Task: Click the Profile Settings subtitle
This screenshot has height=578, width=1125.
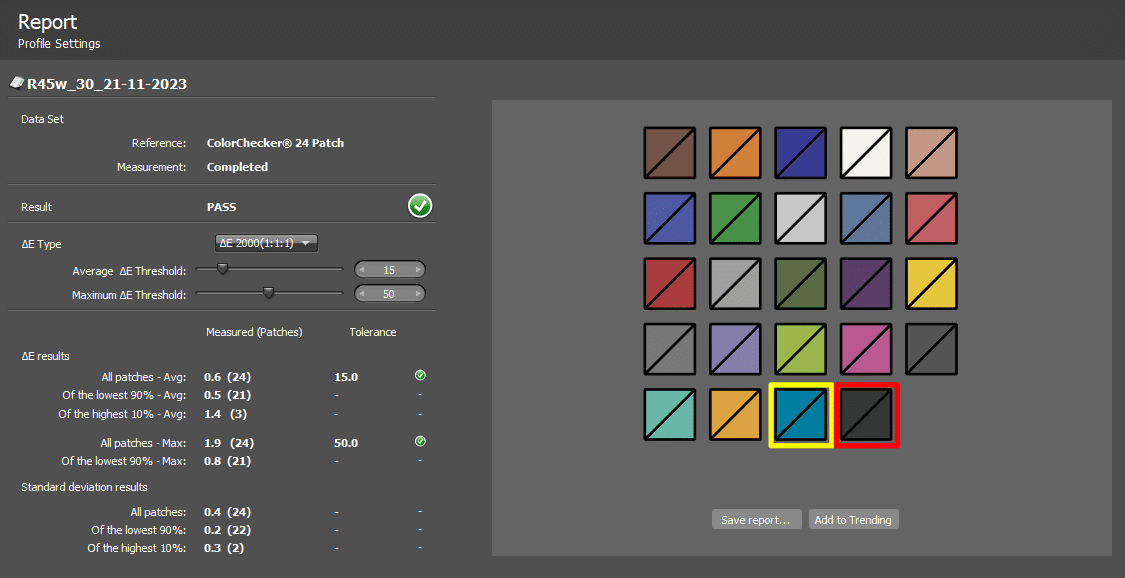Action: pos(59,44)
